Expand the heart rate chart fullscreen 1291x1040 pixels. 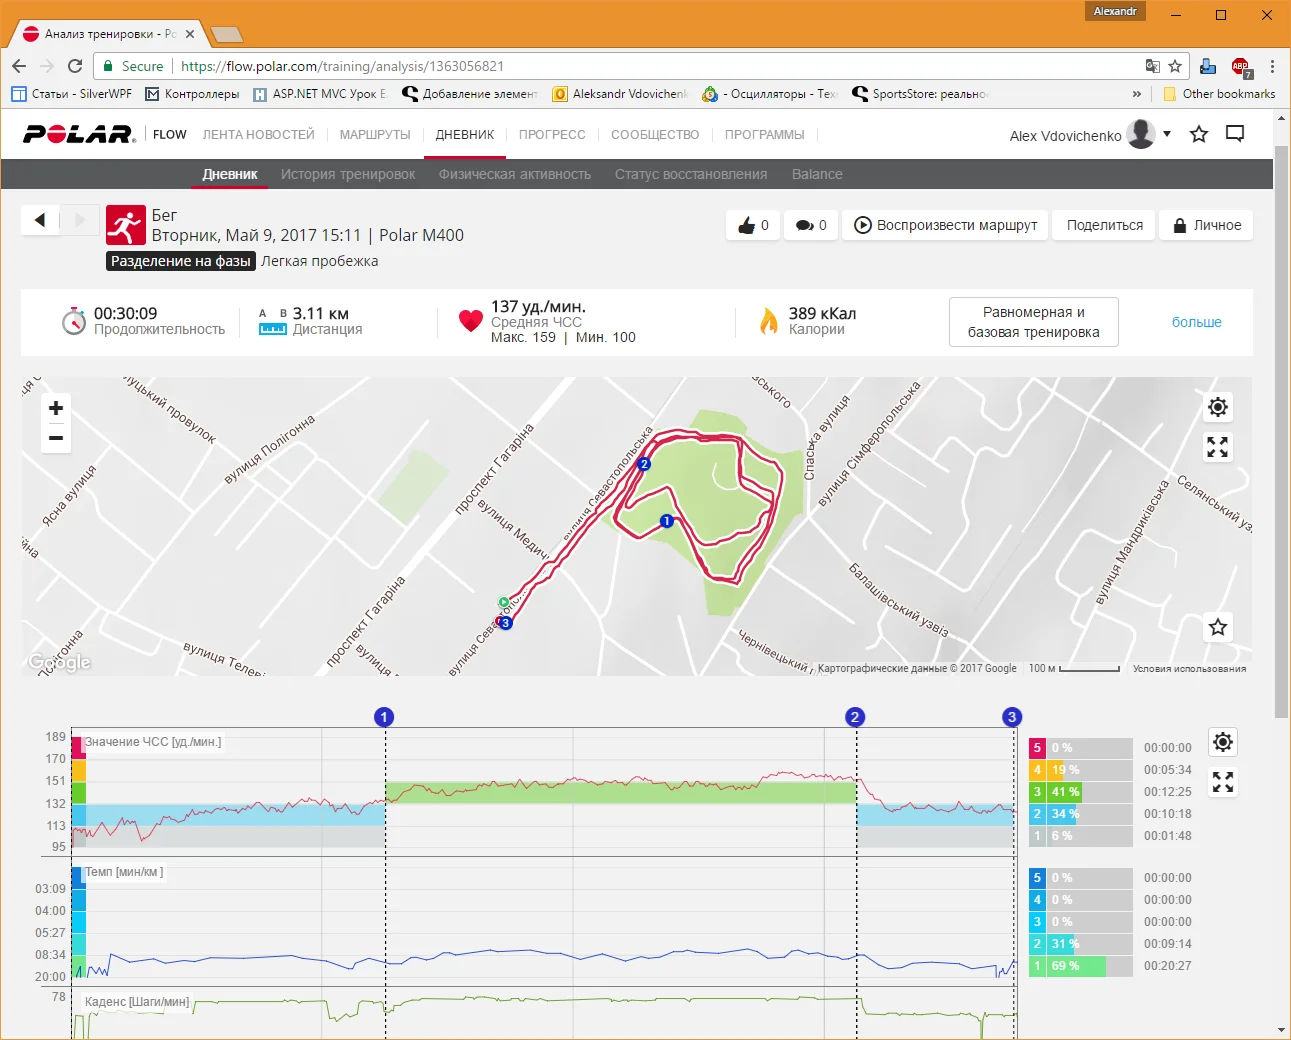1222,782
